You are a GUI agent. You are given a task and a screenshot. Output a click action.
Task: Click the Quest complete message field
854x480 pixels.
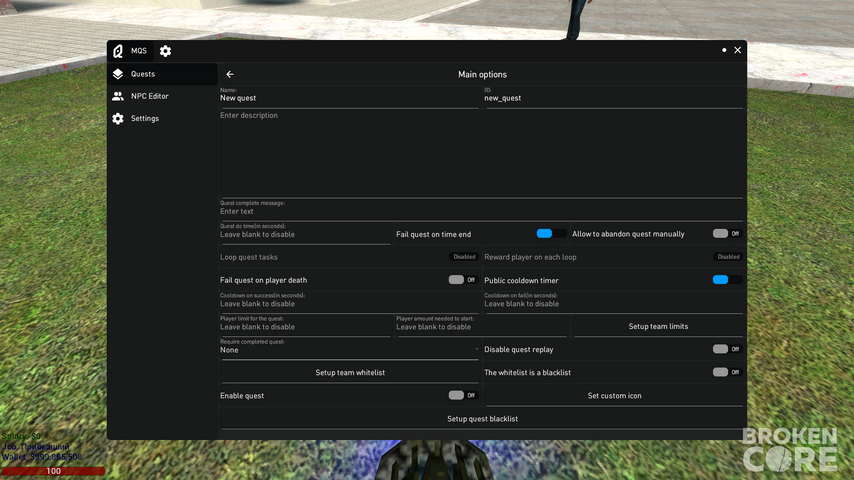coord(481,210)
